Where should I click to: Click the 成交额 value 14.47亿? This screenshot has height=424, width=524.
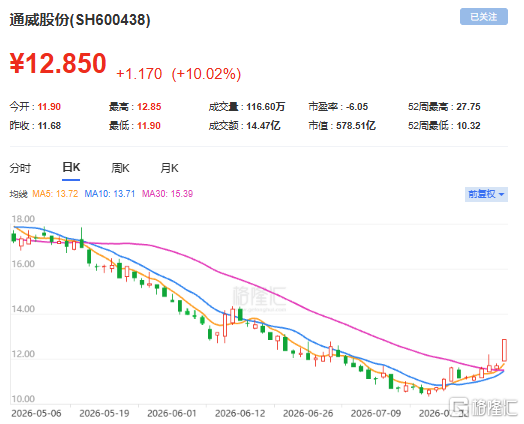pyautogui.click(x=263, y=126)
